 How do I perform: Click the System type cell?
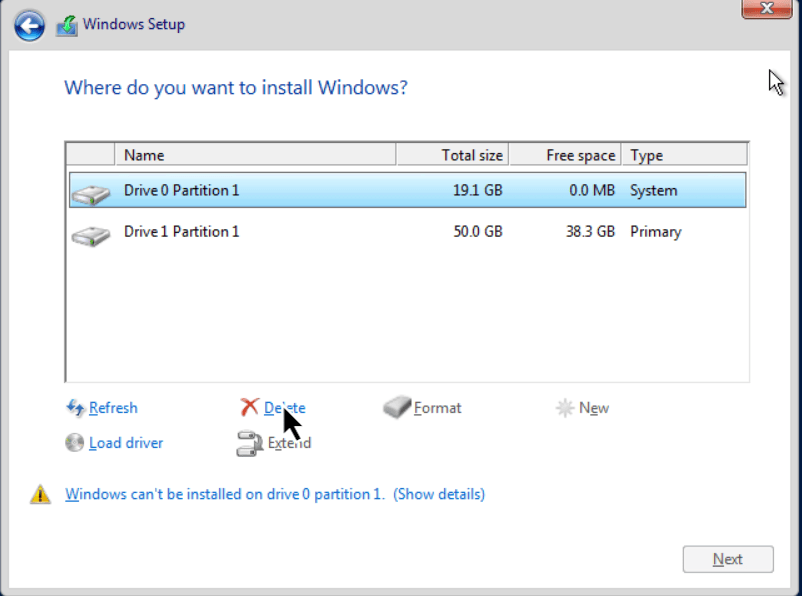pos(654,190)
